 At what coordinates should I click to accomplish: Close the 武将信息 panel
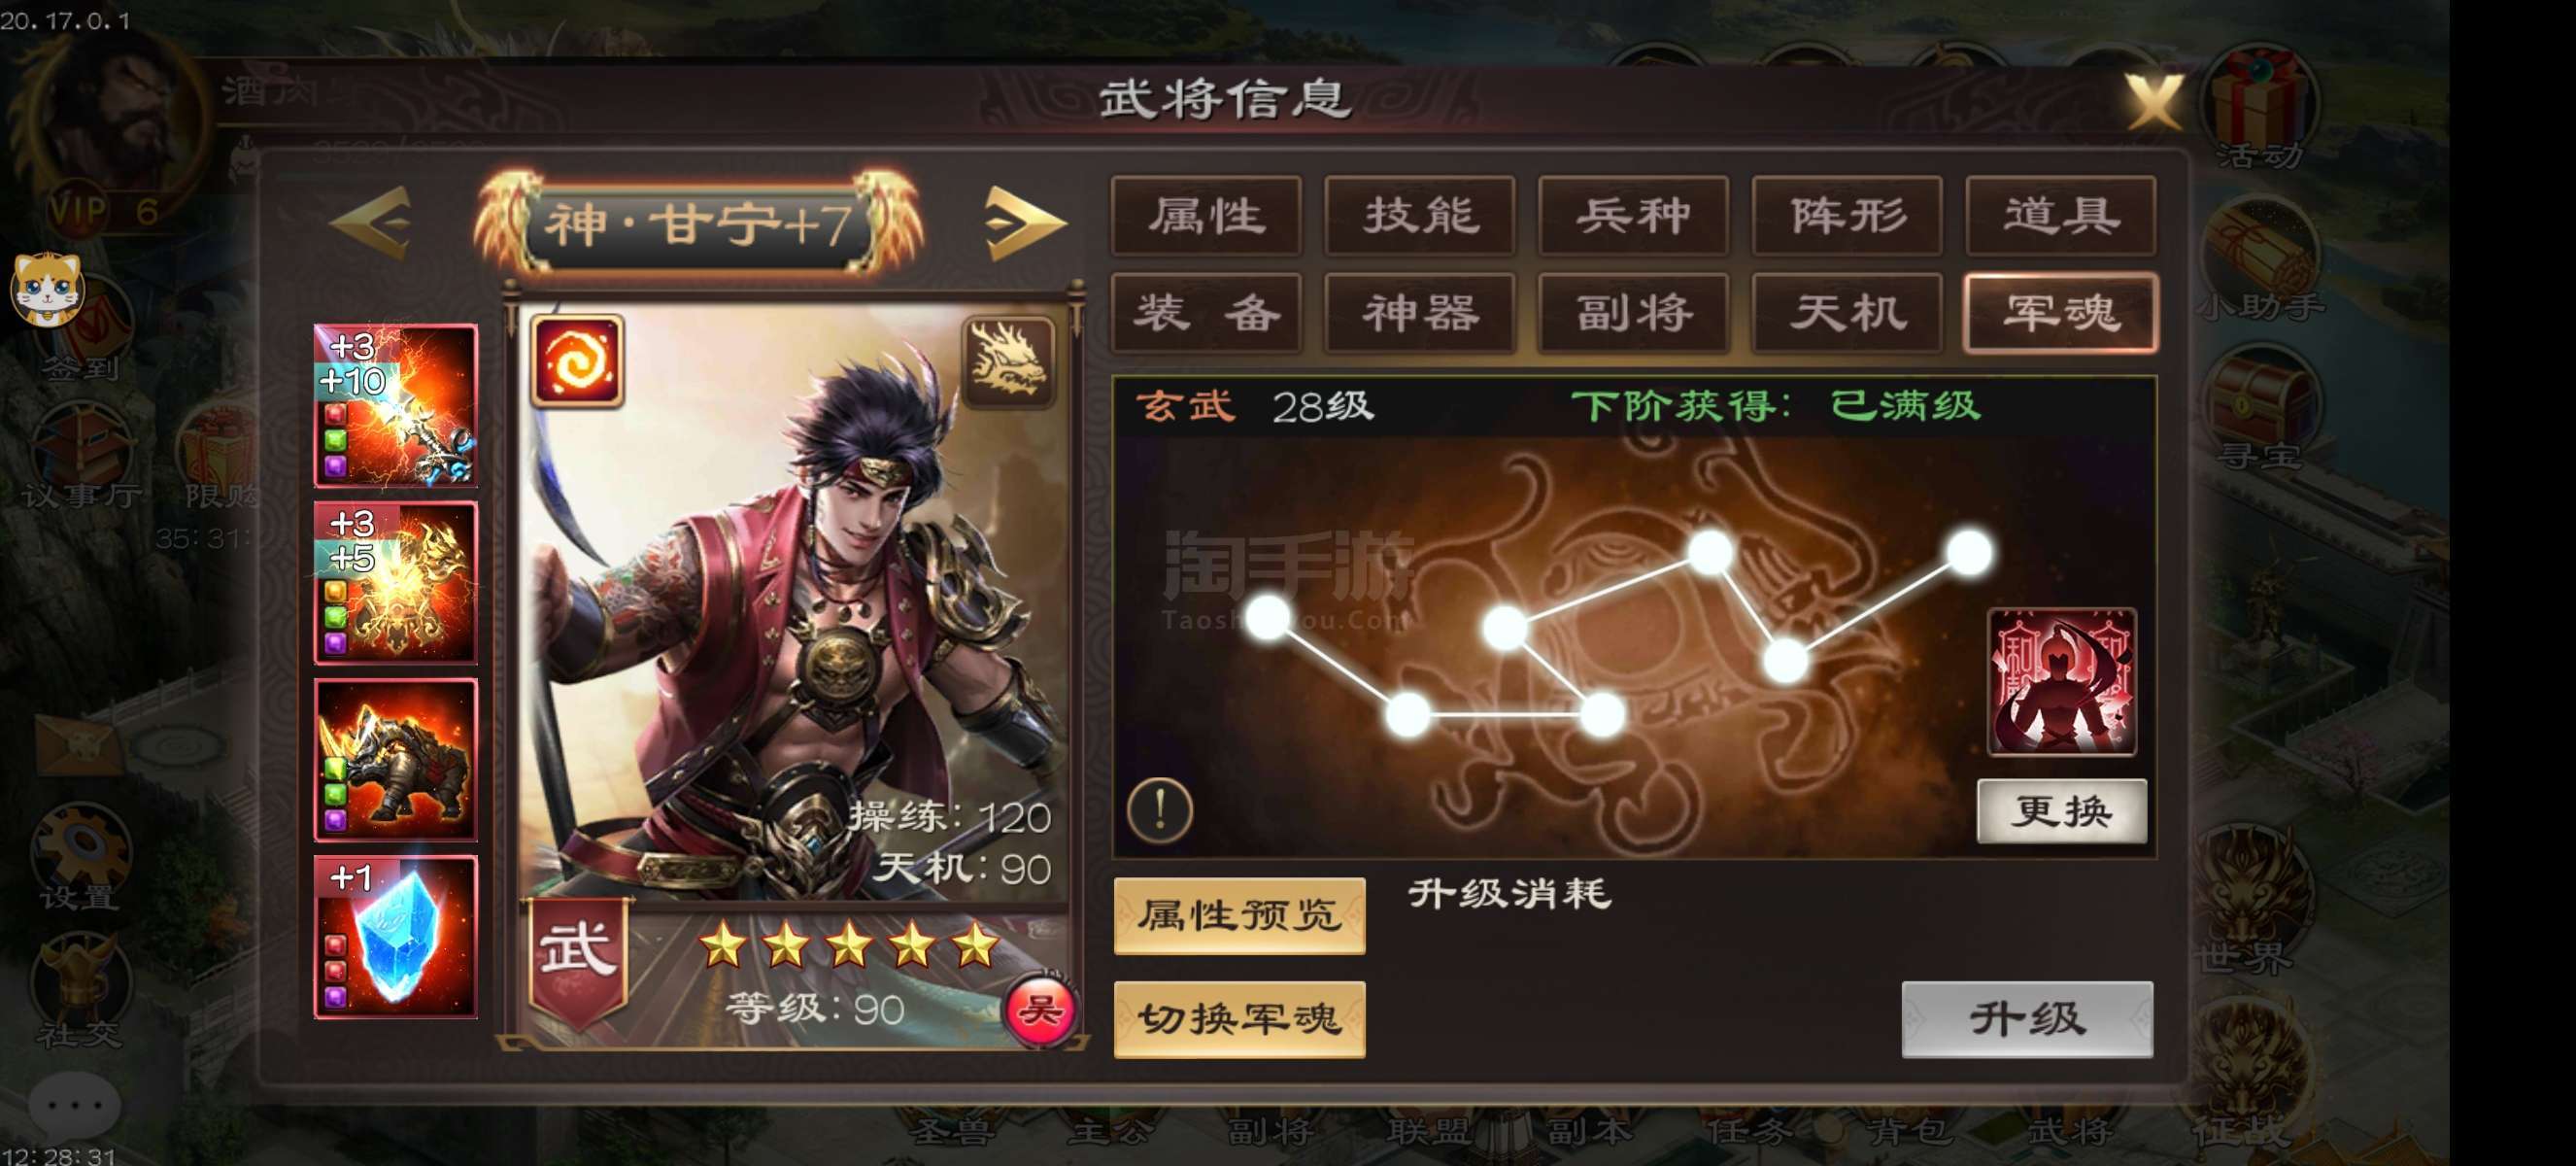tap(2155, 101)
